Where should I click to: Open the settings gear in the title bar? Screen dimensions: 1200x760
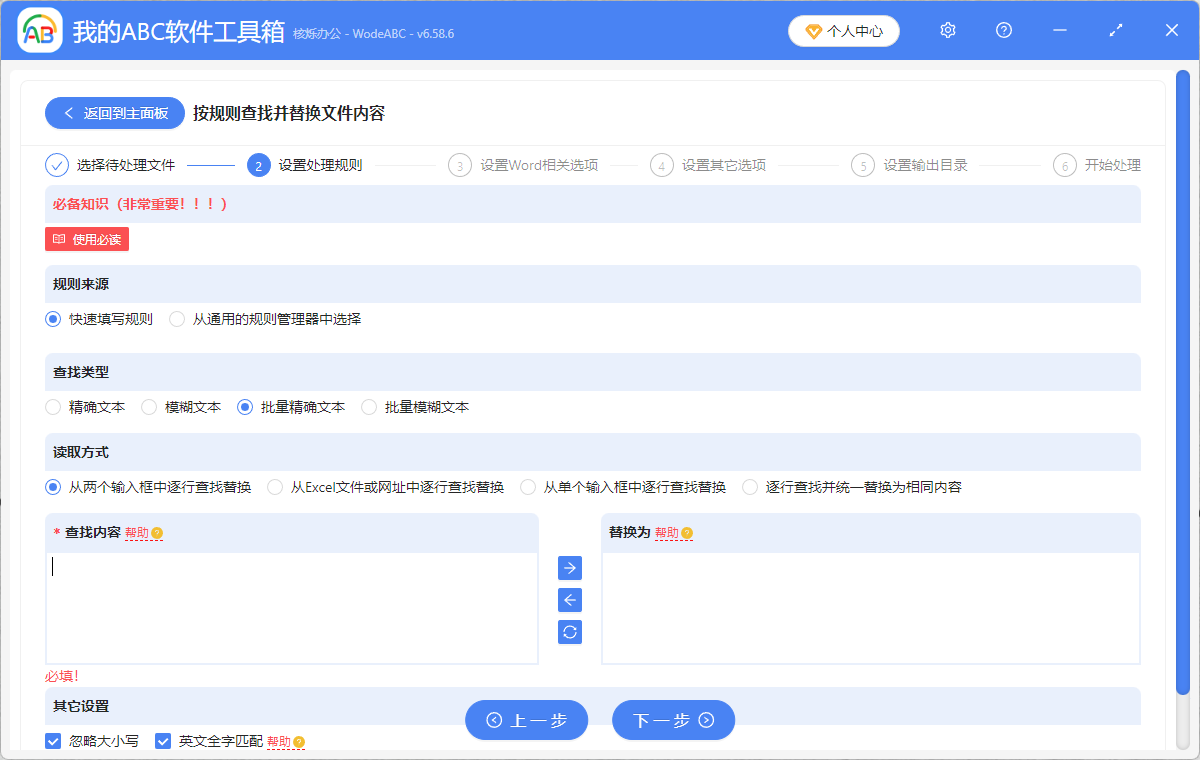coord(947,30)
